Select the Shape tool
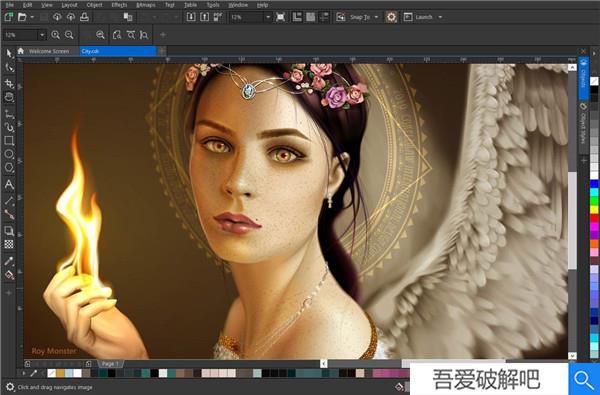 click(9, 68)
